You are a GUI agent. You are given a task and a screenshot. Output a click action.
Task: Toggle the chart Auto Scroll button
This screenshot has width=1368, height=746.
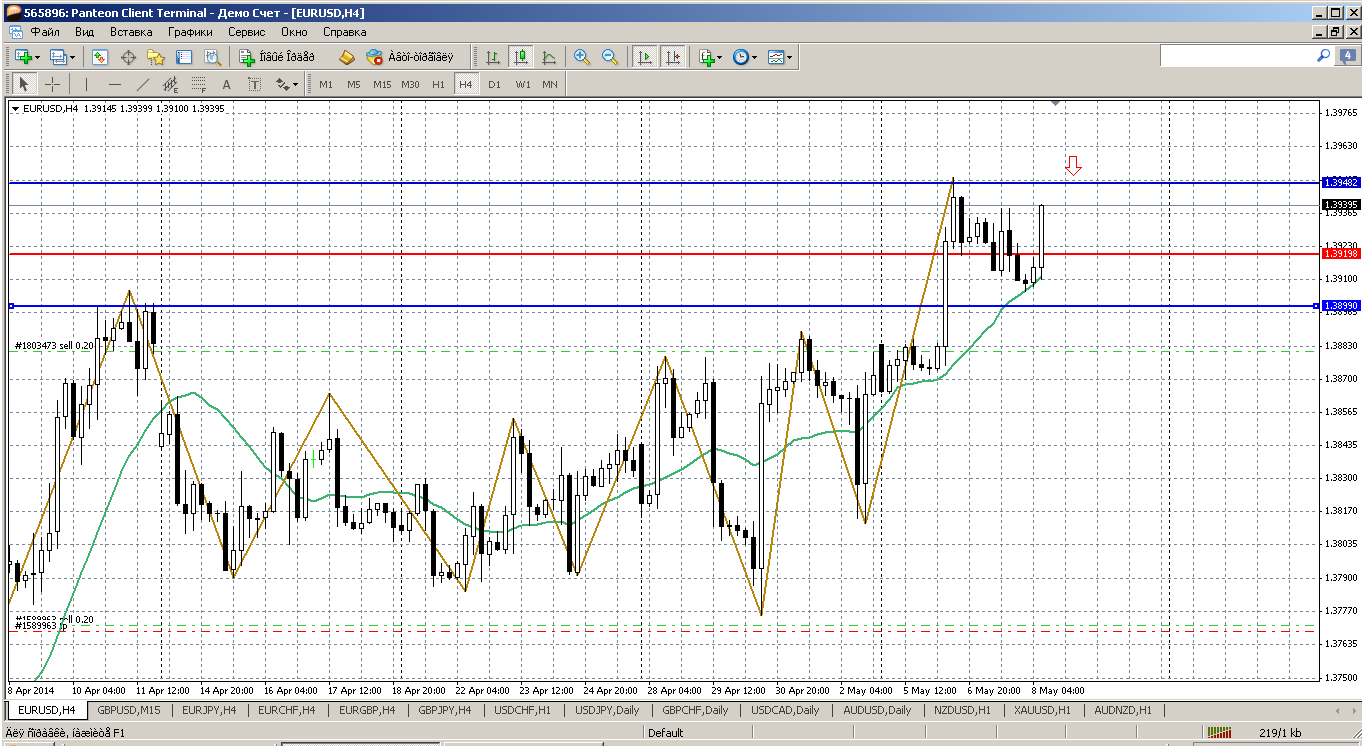coord(645,57)
